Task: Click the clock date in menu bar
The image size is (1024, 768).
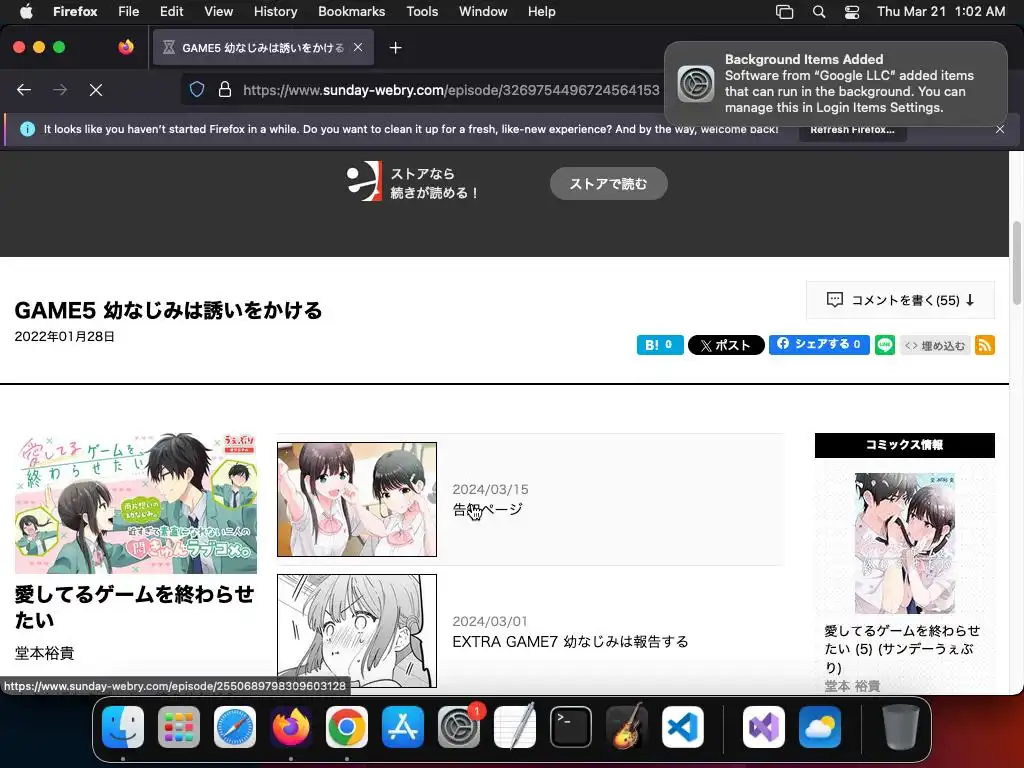Action: click(x=941, y=11)
